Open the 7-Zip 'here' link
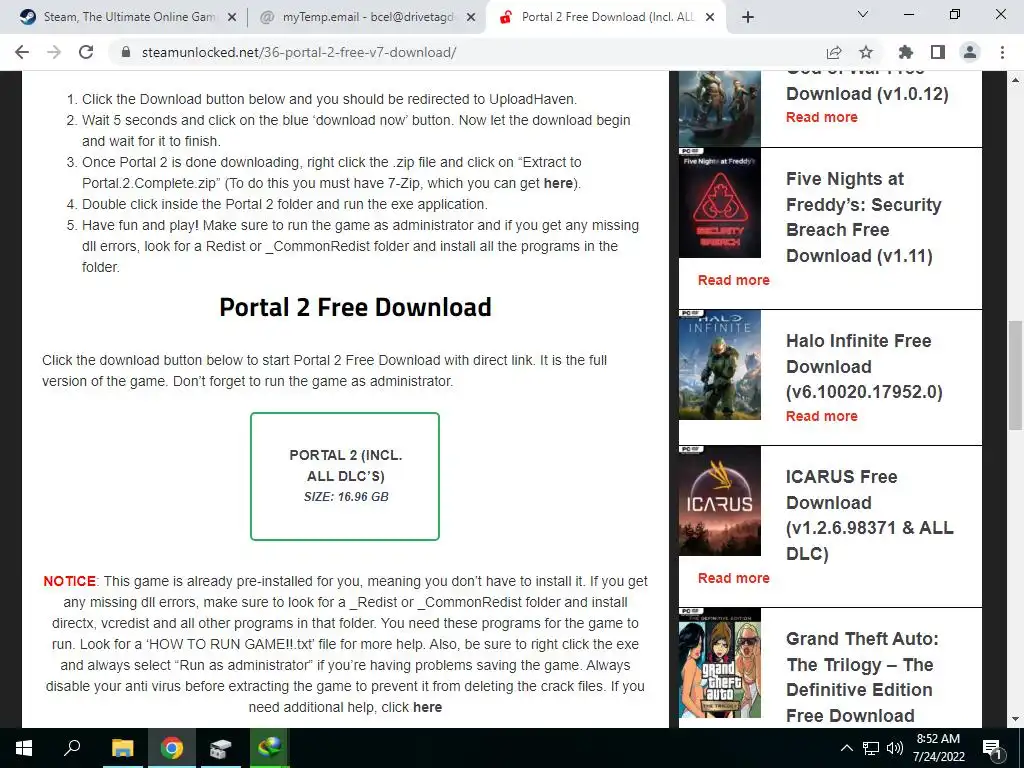Screen dimensions: 1024x768 (x=558, y=184)
